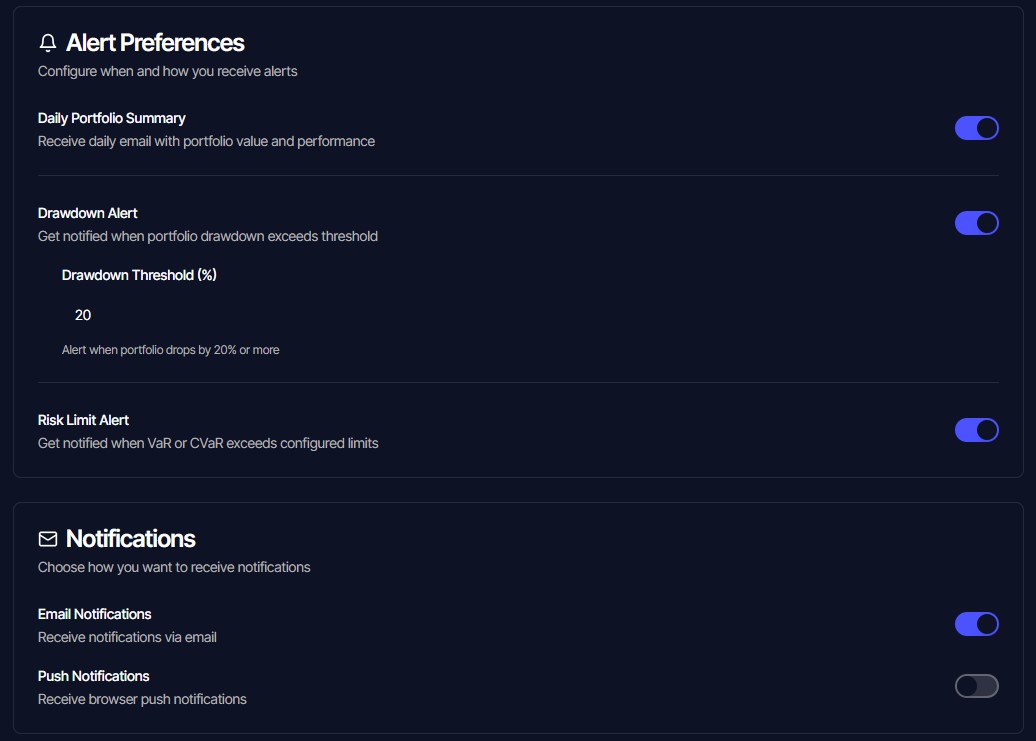Image resolution: width=1036 pixels, height=741 pixels.
Task: Disable the Risk Limit Alert toggle
Action: tap(977, 429)
